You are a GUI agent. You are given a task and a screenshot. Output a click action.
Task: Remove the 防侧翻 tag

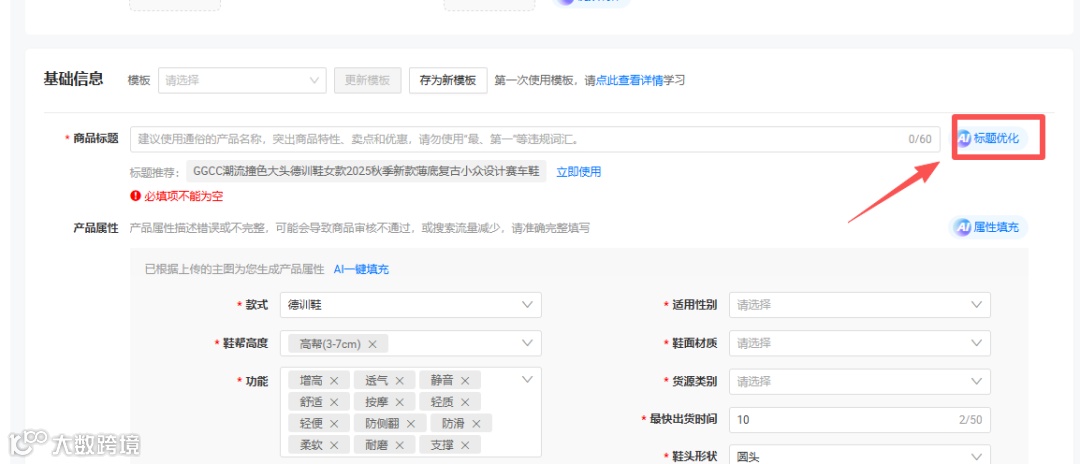coord(411,423)
